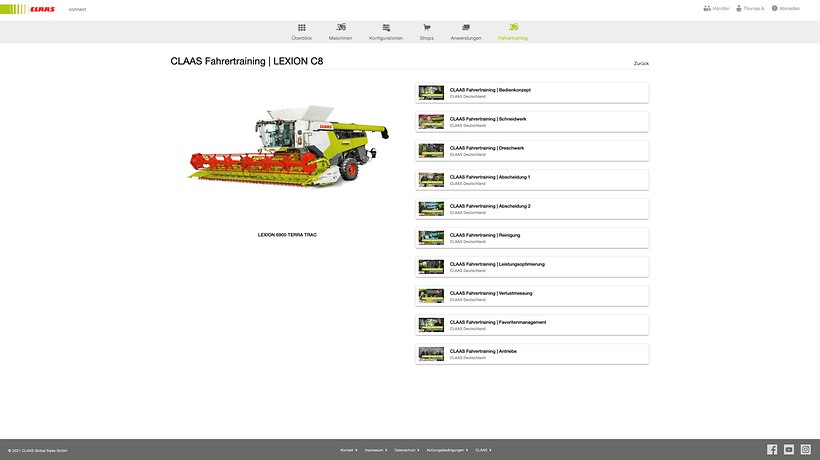Select the Überblick menu label
This screenshot has height=460, width=820.
302,38
